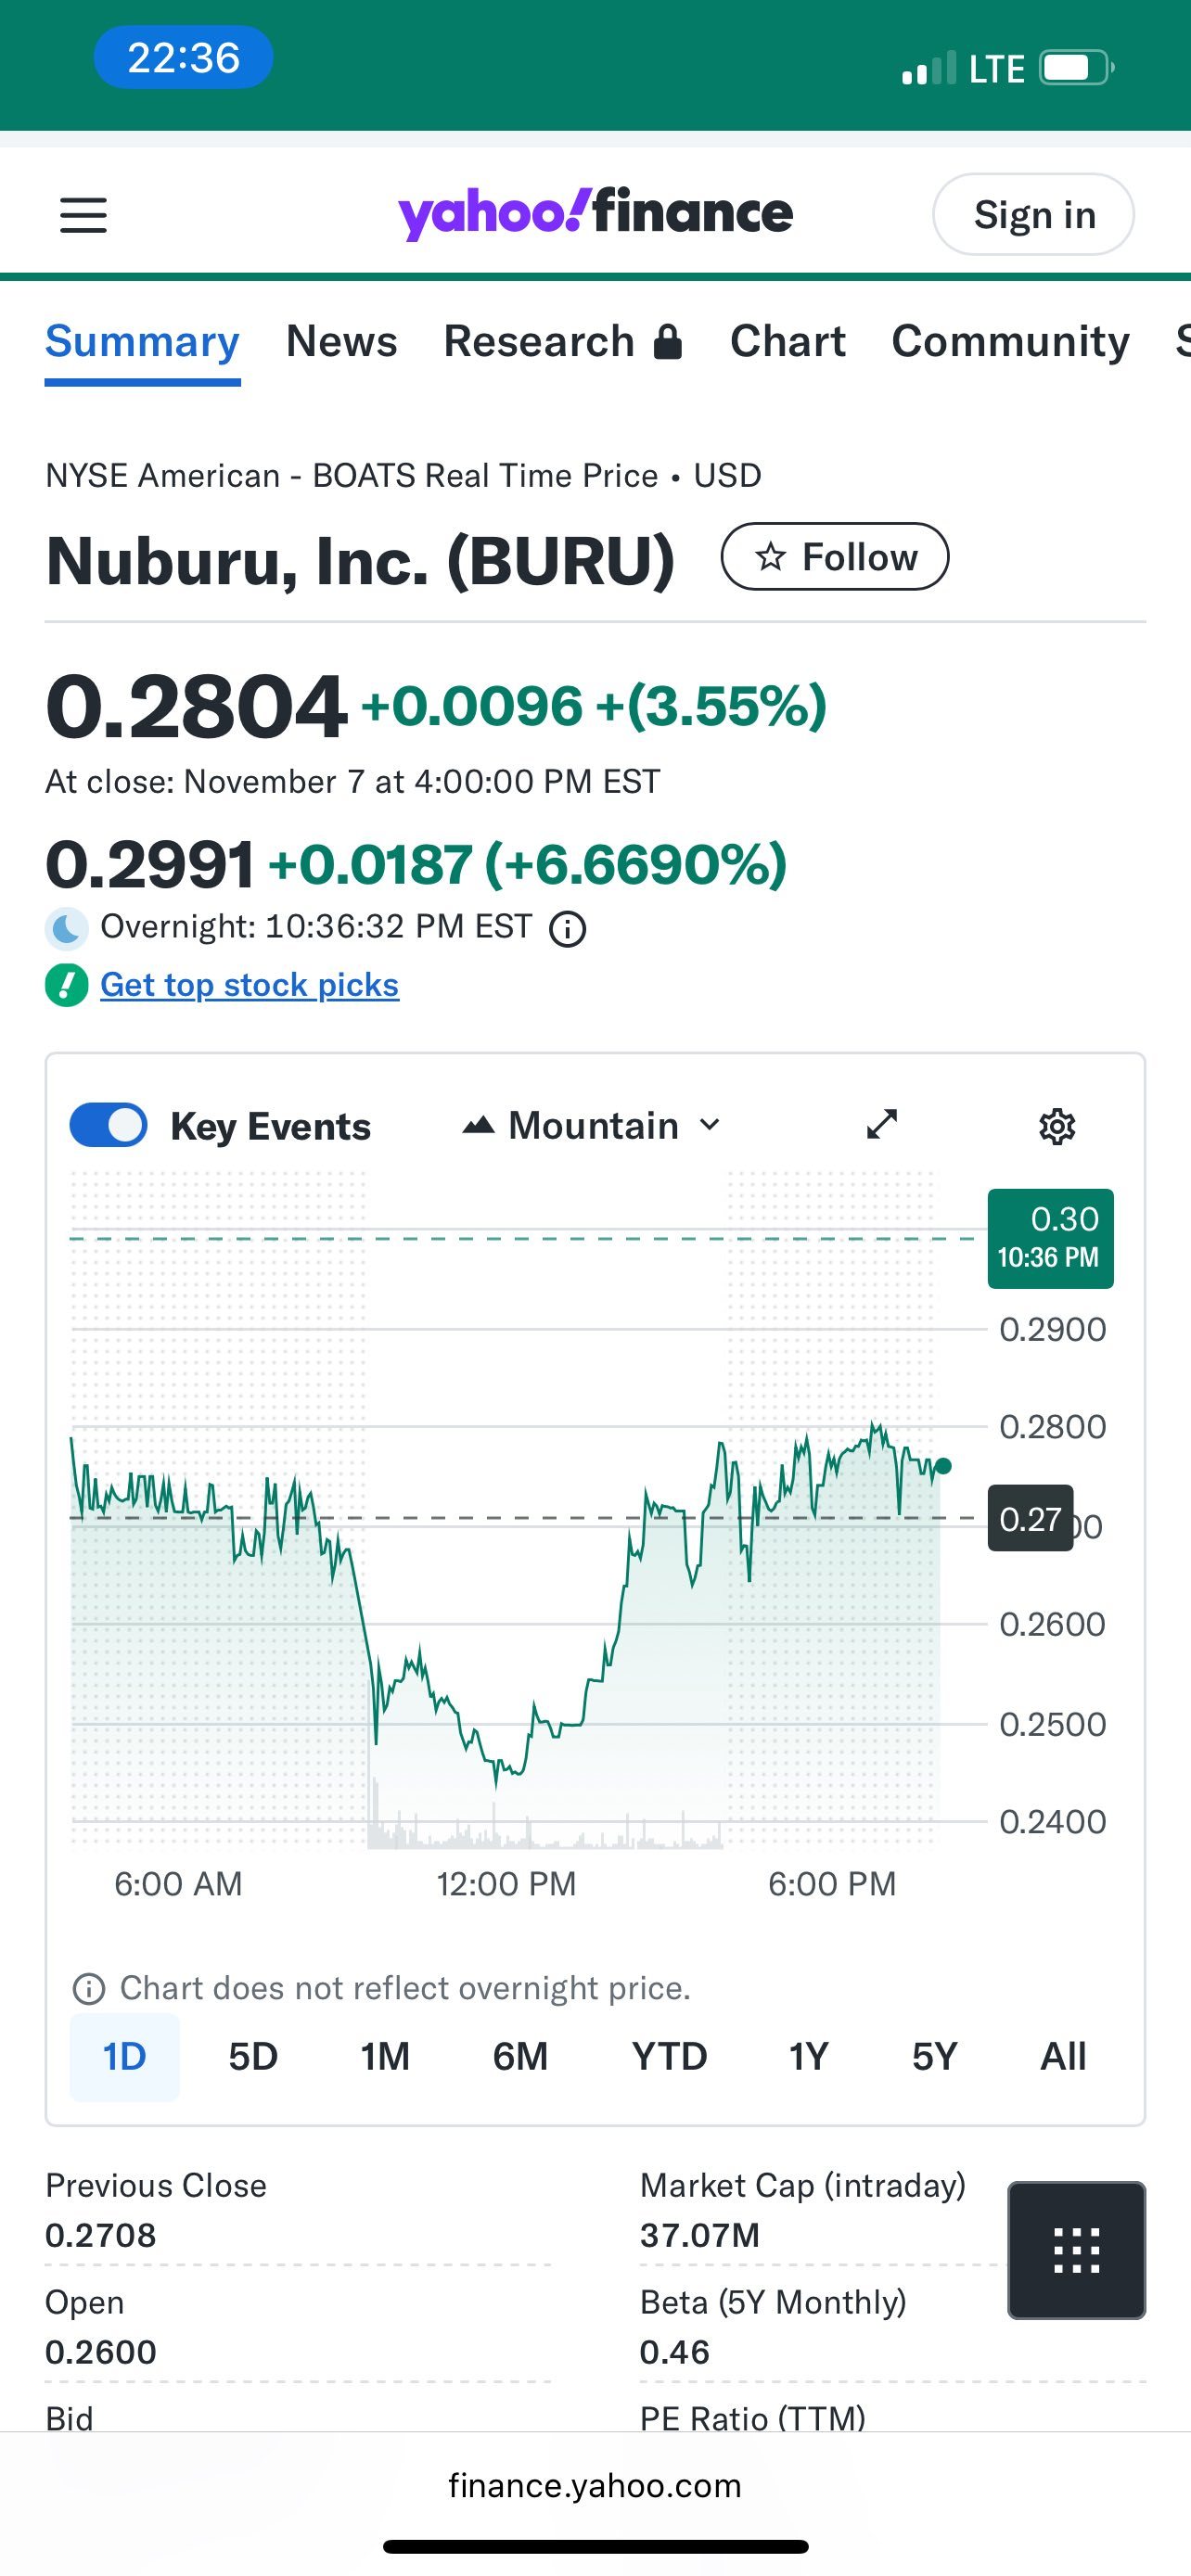The height and width of the screenshot is (2576, 1191).
Task: Click the Sign in button
Action: pyautogui.click(x=1033, y=214)
